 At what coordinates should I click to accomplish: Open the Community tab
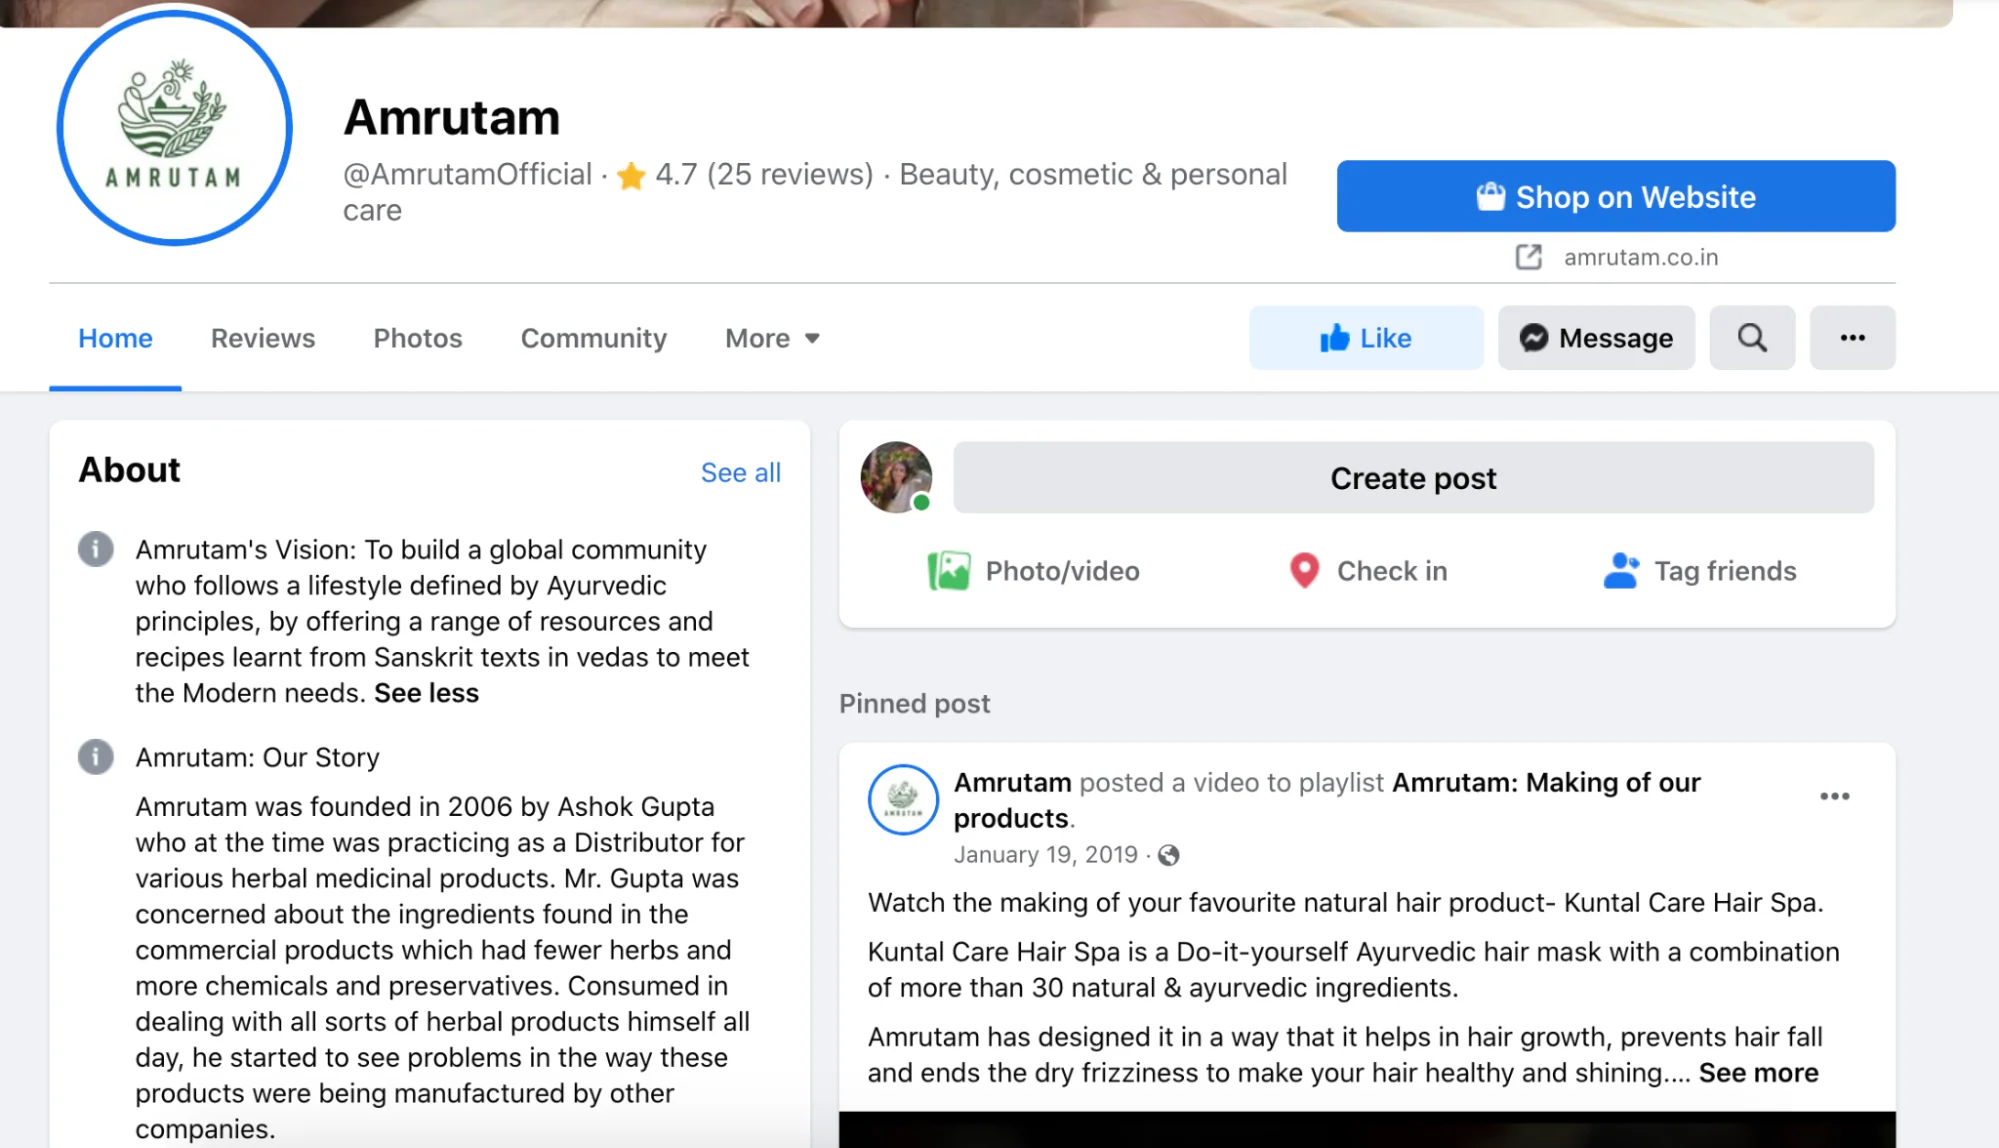coord(592,337)
